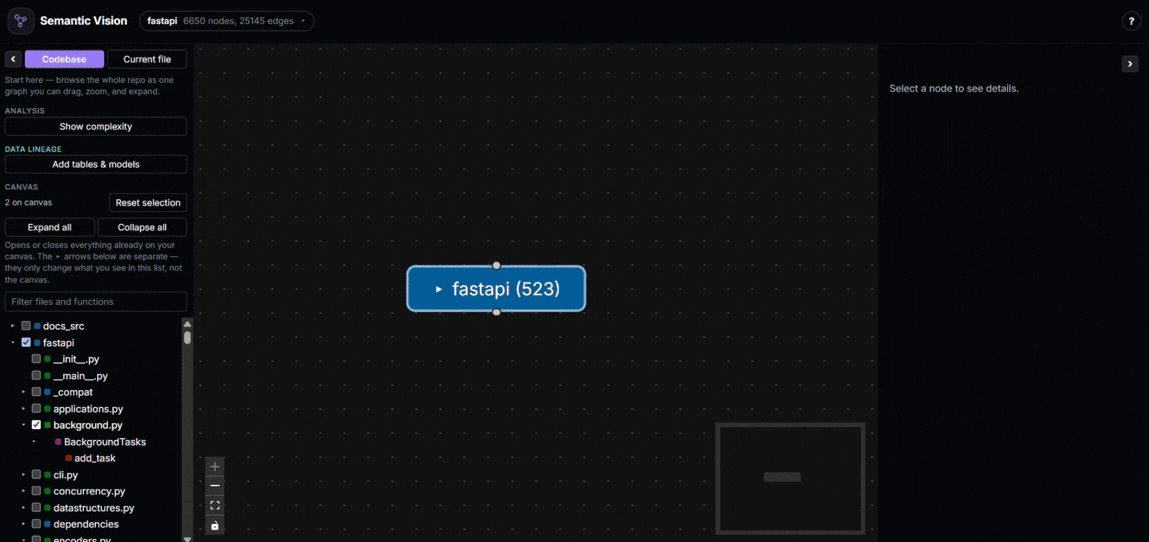The height and width of the screenshot is (542, 1149).
Task: Click the green file icon beside __init__.py
Action: pos(47,360)
